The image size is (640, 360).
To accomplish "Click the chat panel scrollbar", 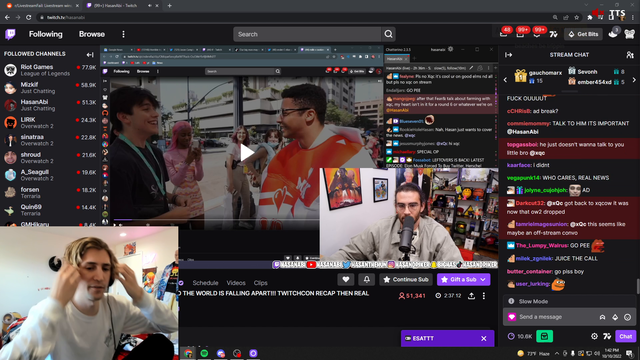I will (638, 286).
